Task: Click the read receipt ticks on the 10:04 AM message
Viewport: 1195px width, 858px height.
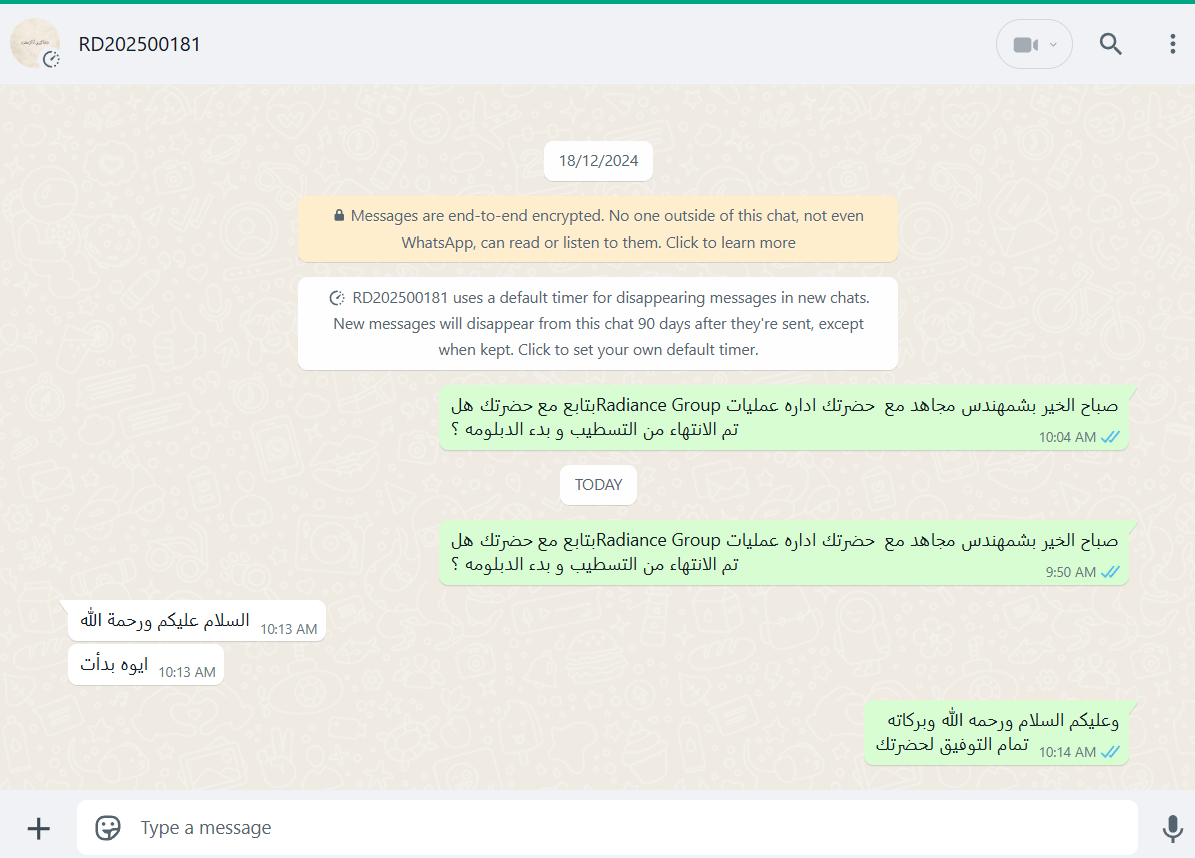Action: point(1110,437)
